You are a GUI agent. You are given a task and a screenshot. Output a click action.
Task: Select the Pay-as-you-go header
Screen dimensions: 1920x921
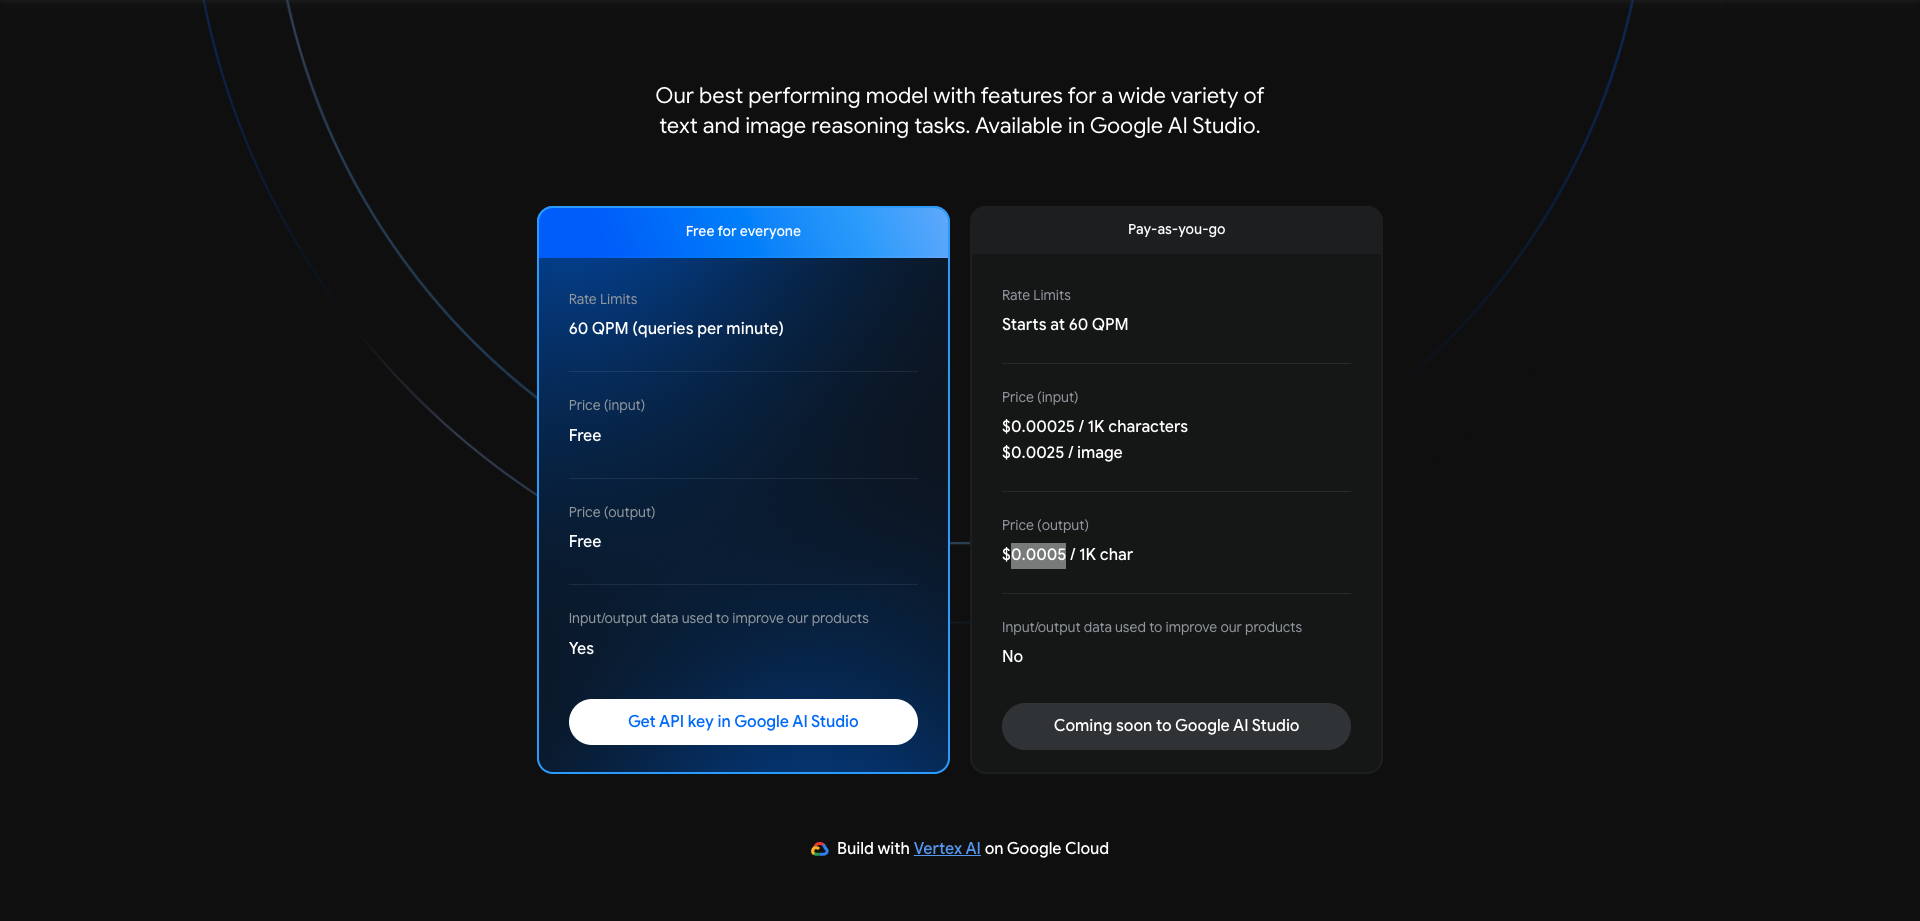click(x=1176, y=230)
